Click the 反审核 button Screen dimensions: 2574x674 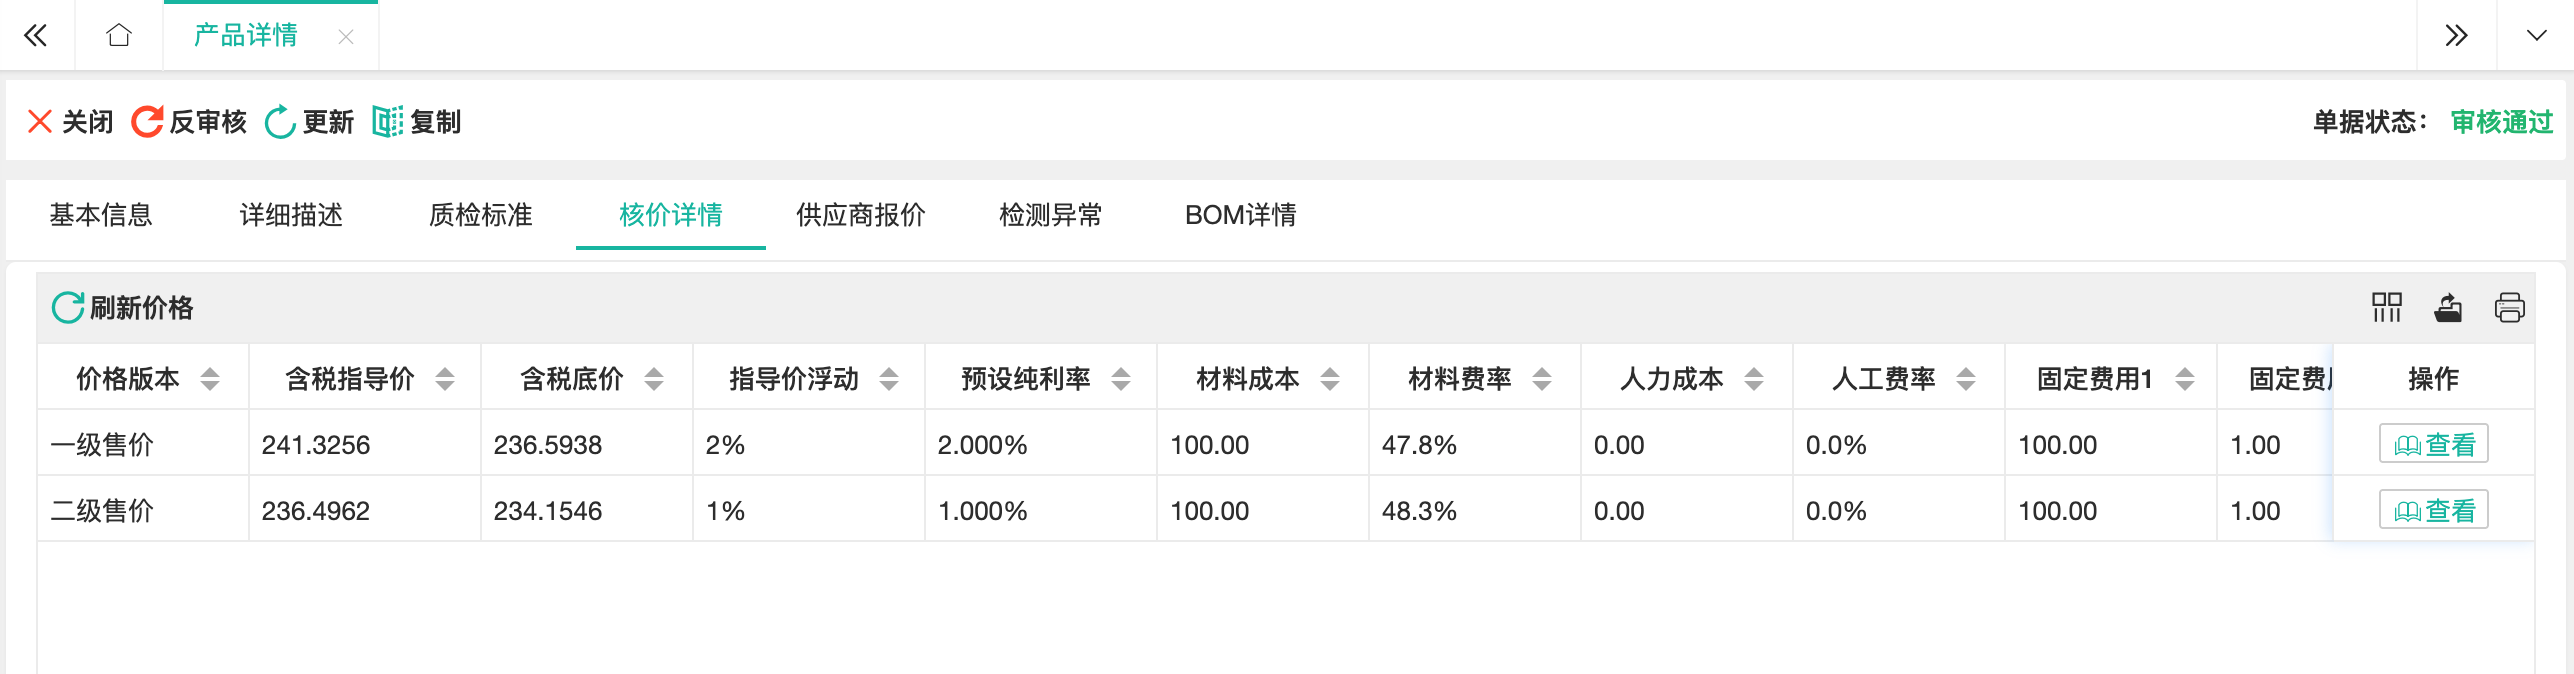point(190,122)
